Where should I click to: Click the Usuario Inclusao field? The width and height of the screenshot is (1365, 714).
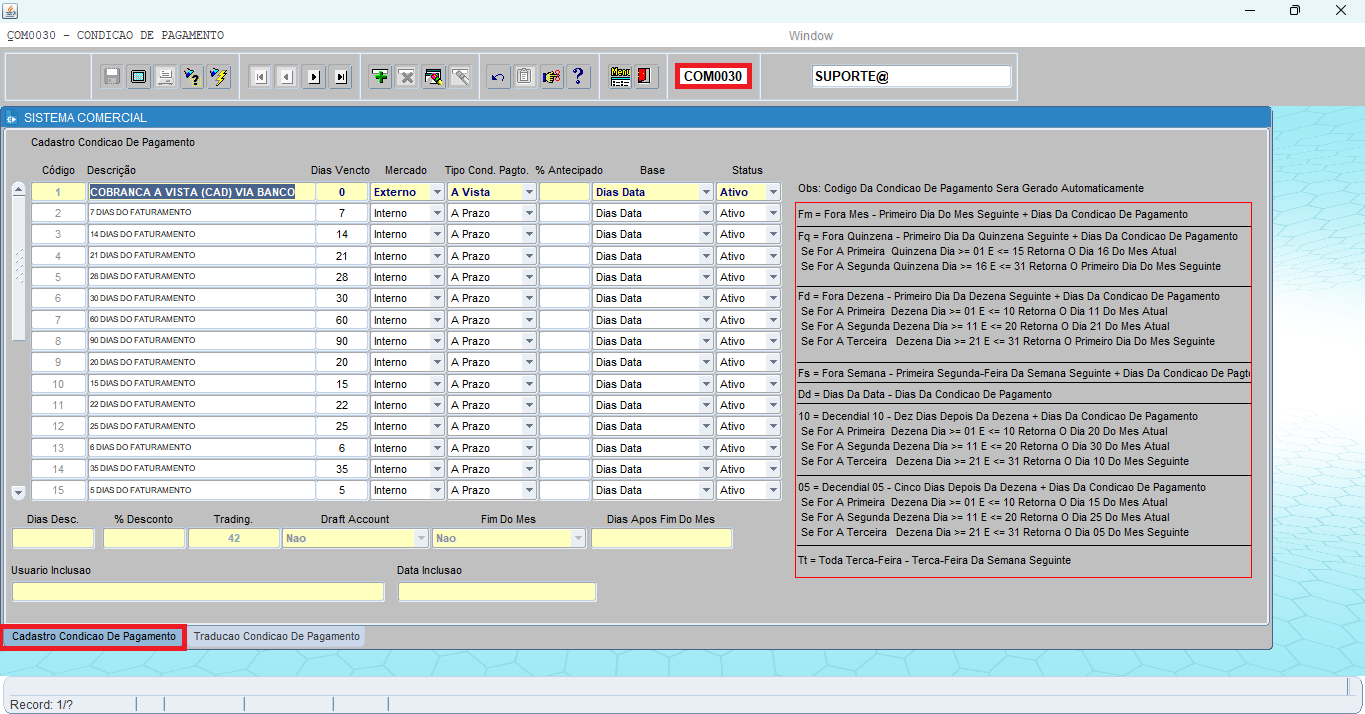(x=198, y=592)
